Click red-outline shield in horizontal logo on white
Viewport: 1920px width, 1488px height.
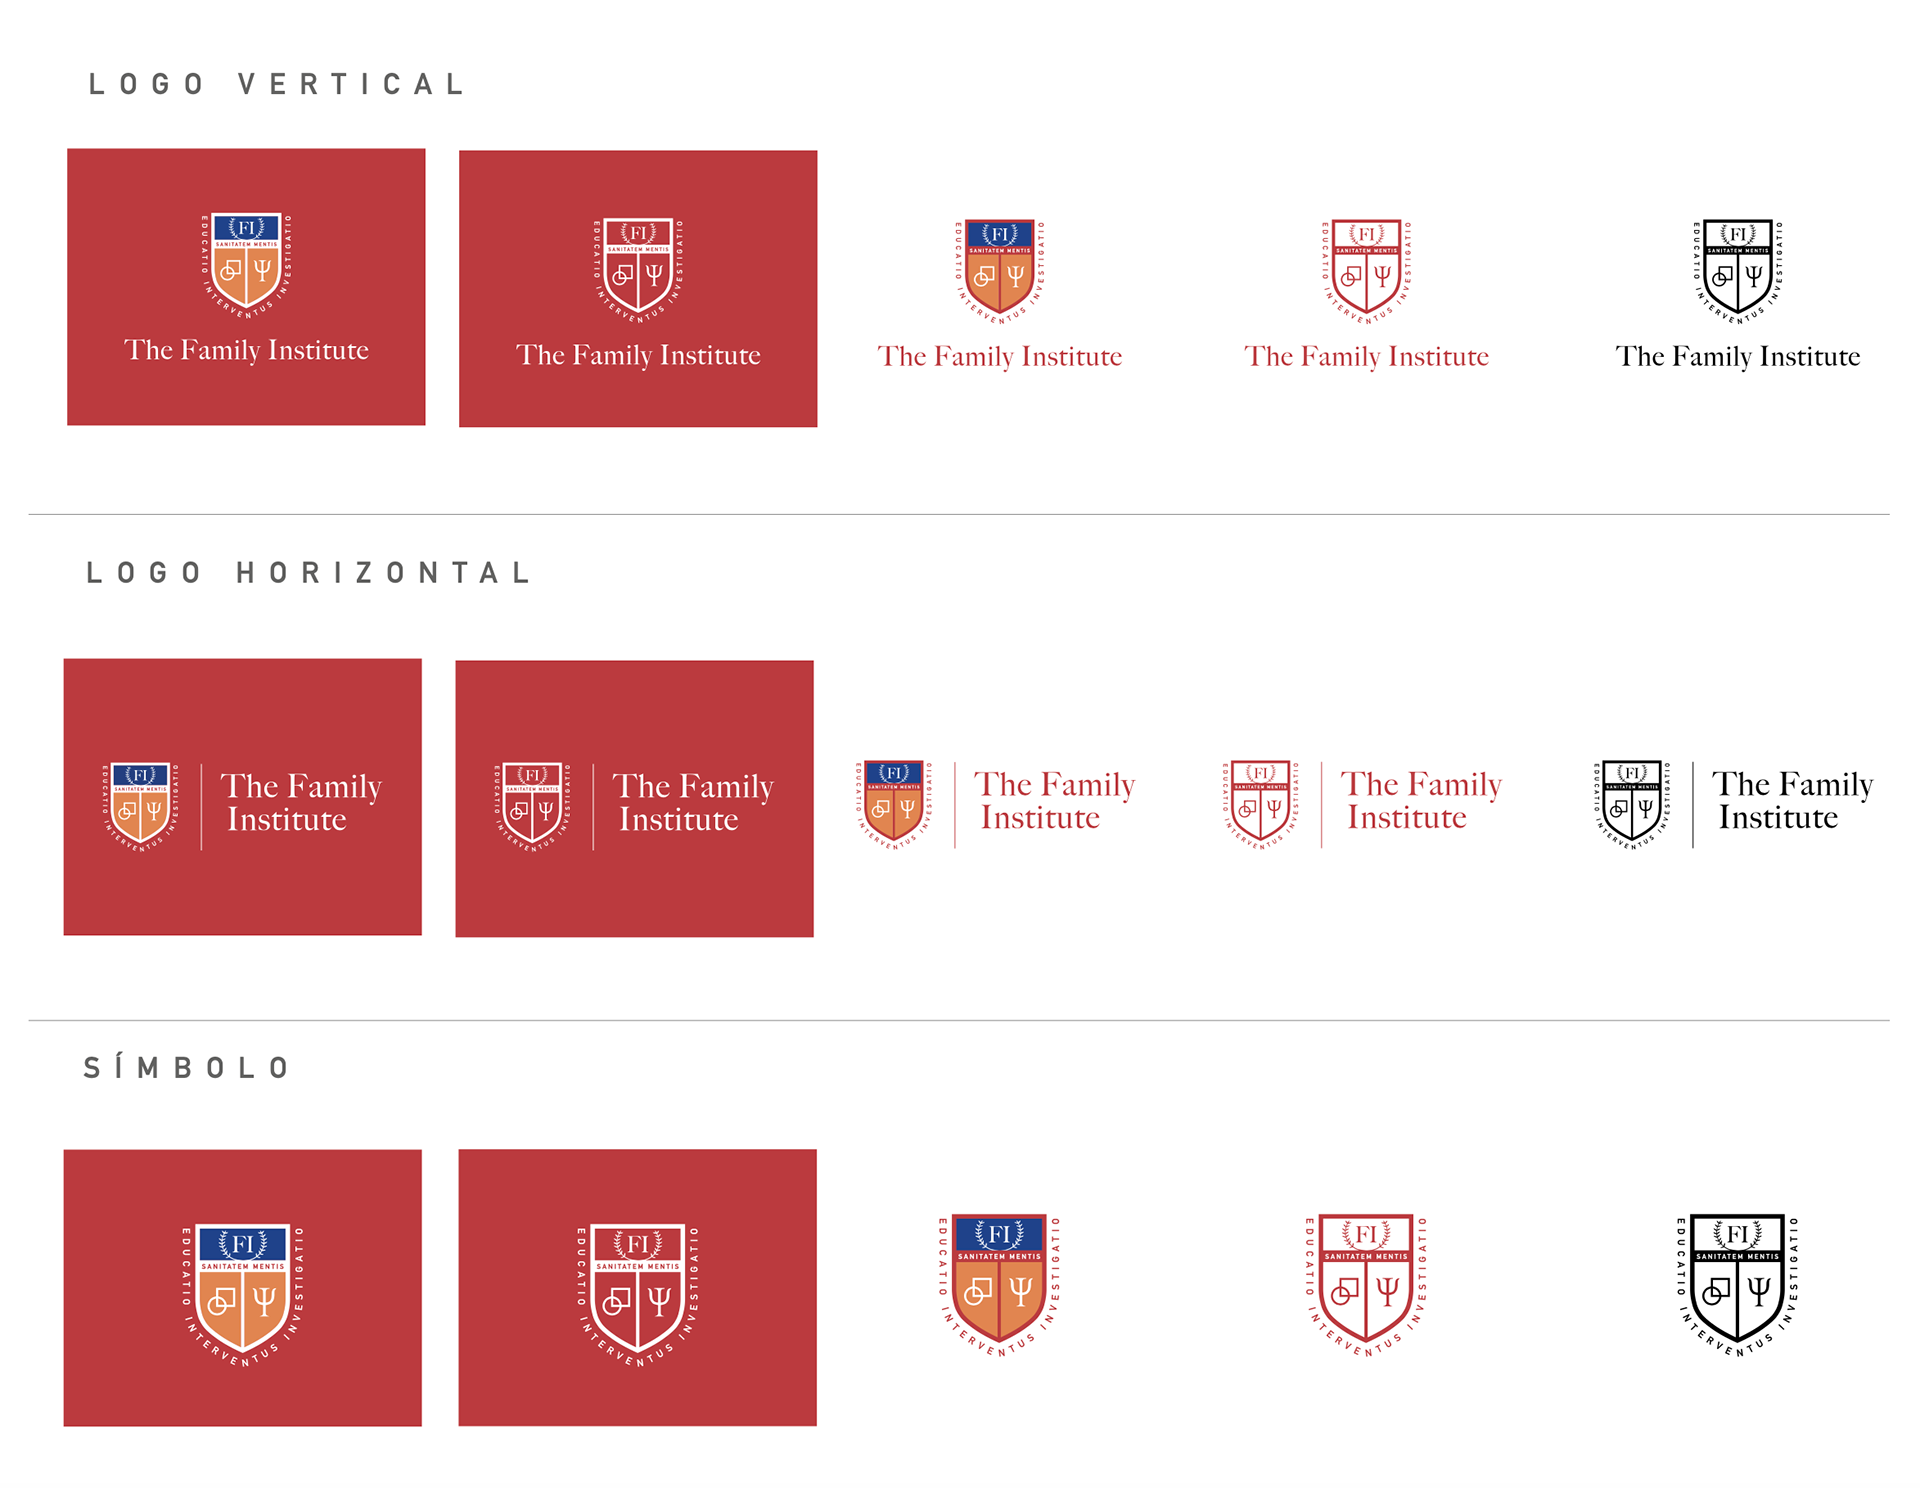pos(1261,803)
